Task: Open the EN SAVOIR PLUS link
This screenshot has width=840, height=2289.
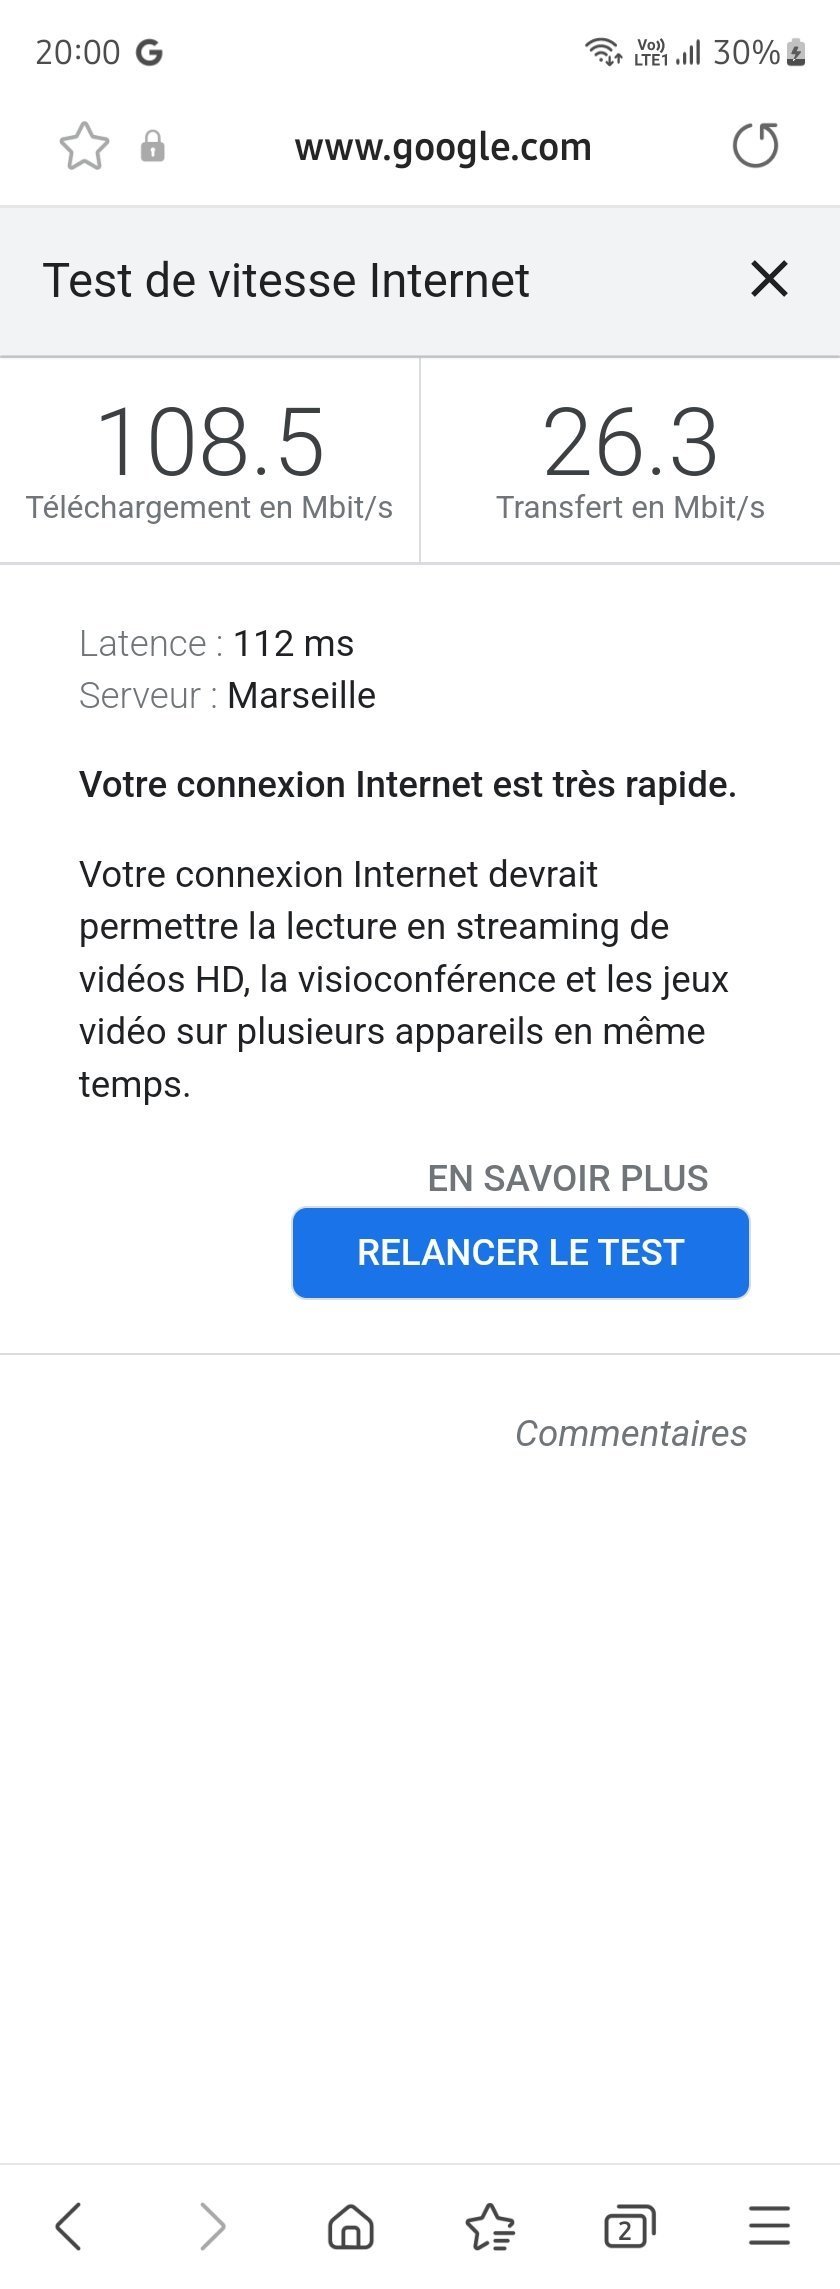Action: pos(567,1178)
